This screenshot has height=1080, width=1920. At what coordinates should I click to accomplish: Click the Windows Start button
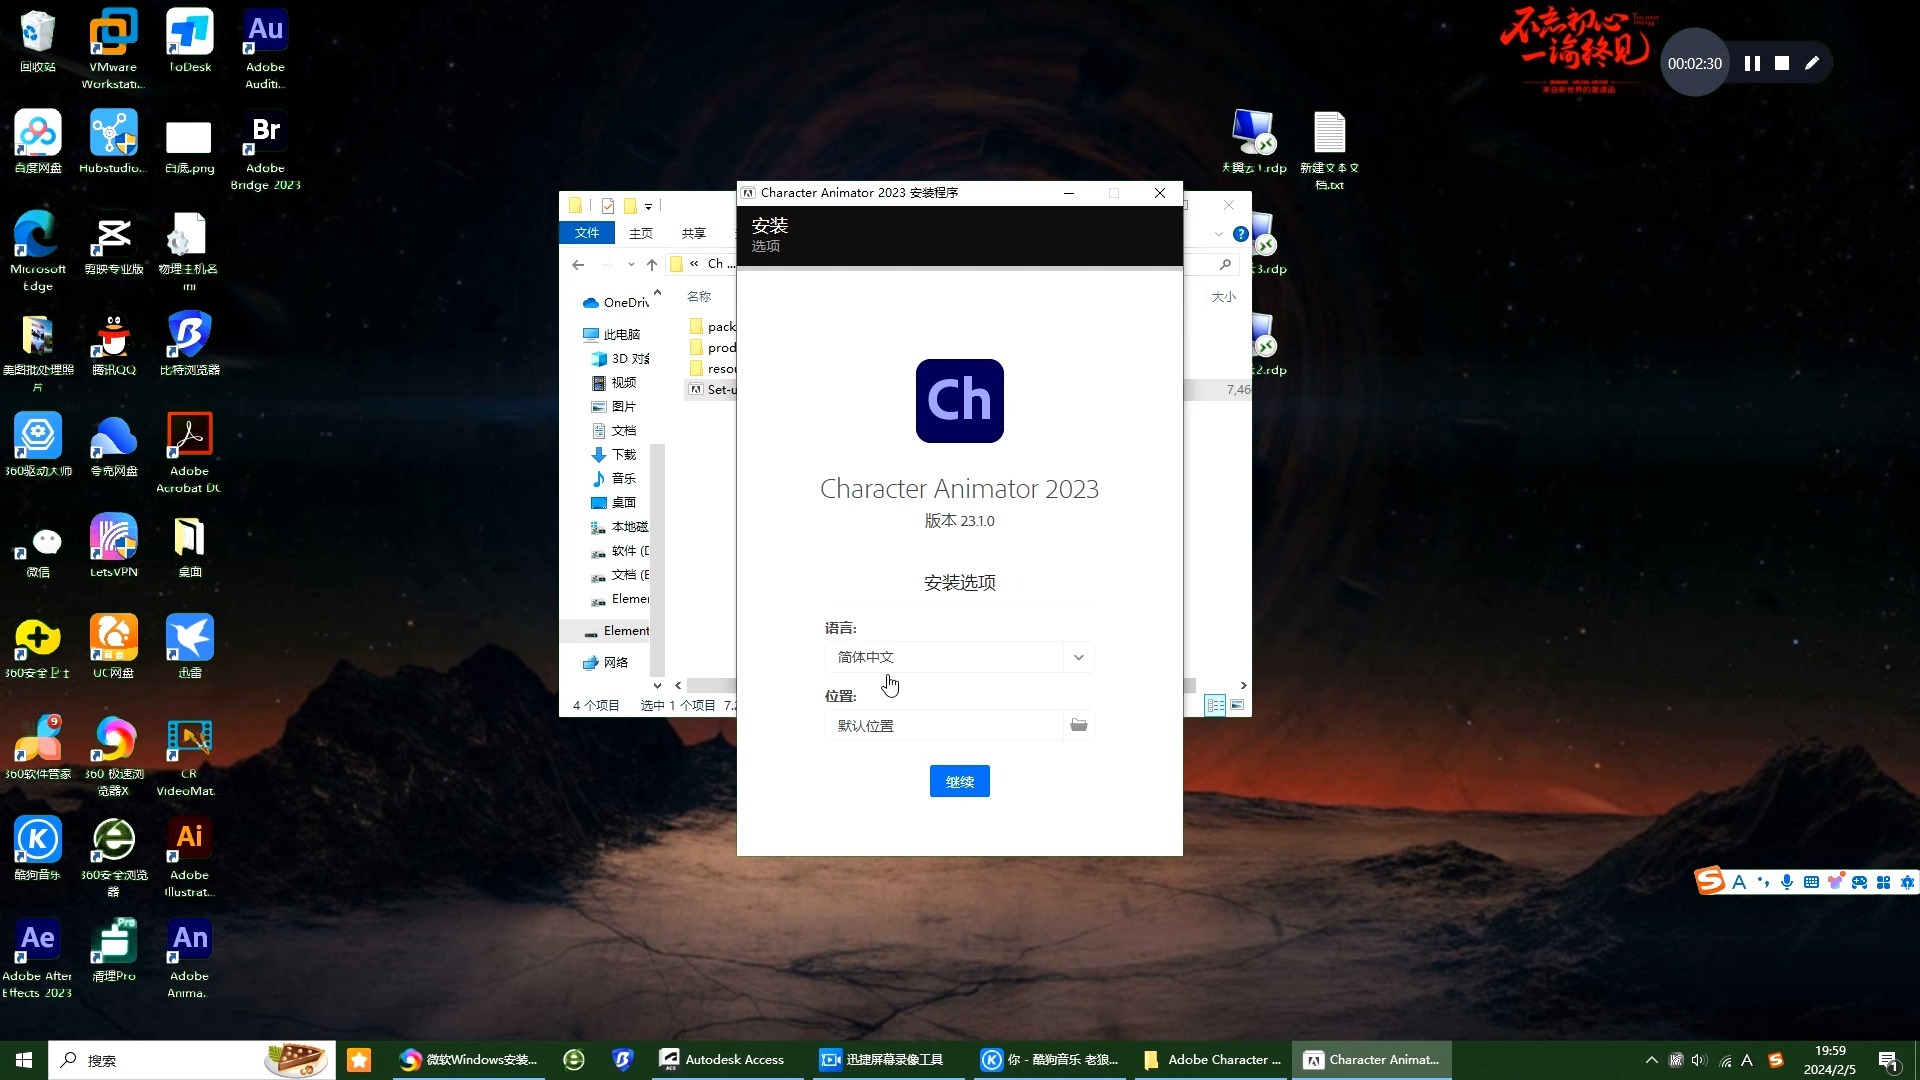tap(24, 1060)
